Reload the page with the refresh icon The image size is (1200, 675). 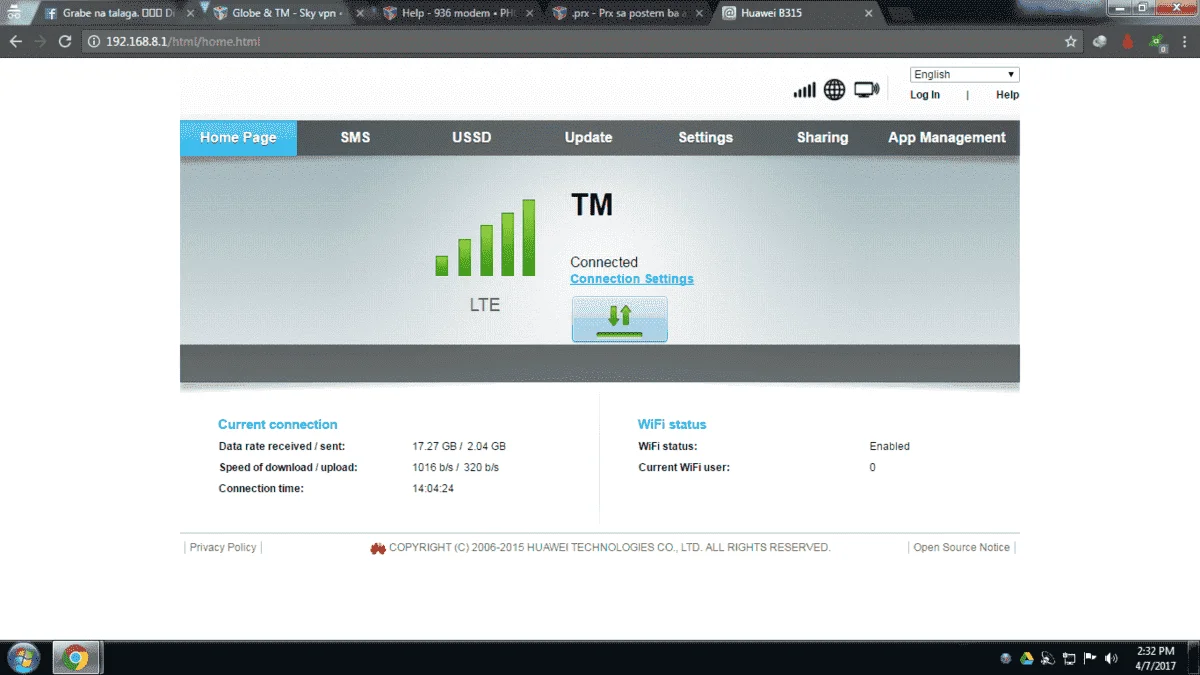(65, 42)
